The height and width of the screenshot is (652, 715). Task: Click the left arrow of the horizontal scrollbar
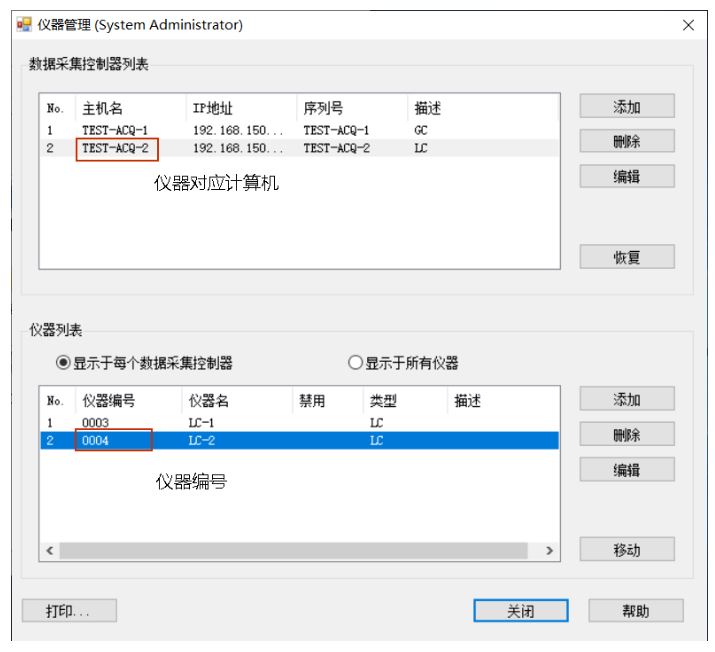coord(50,551)
